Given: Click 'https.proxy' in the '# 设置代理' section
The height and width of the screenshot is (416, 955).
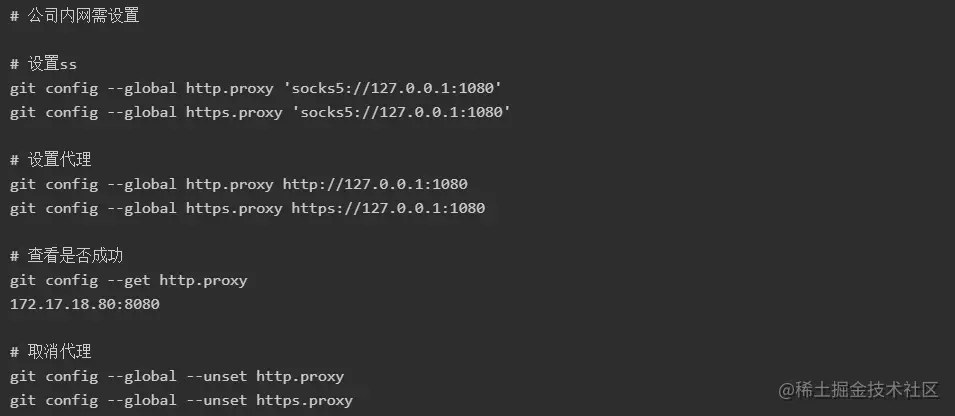Looking at the screenshot, I should tap(234, 208).
